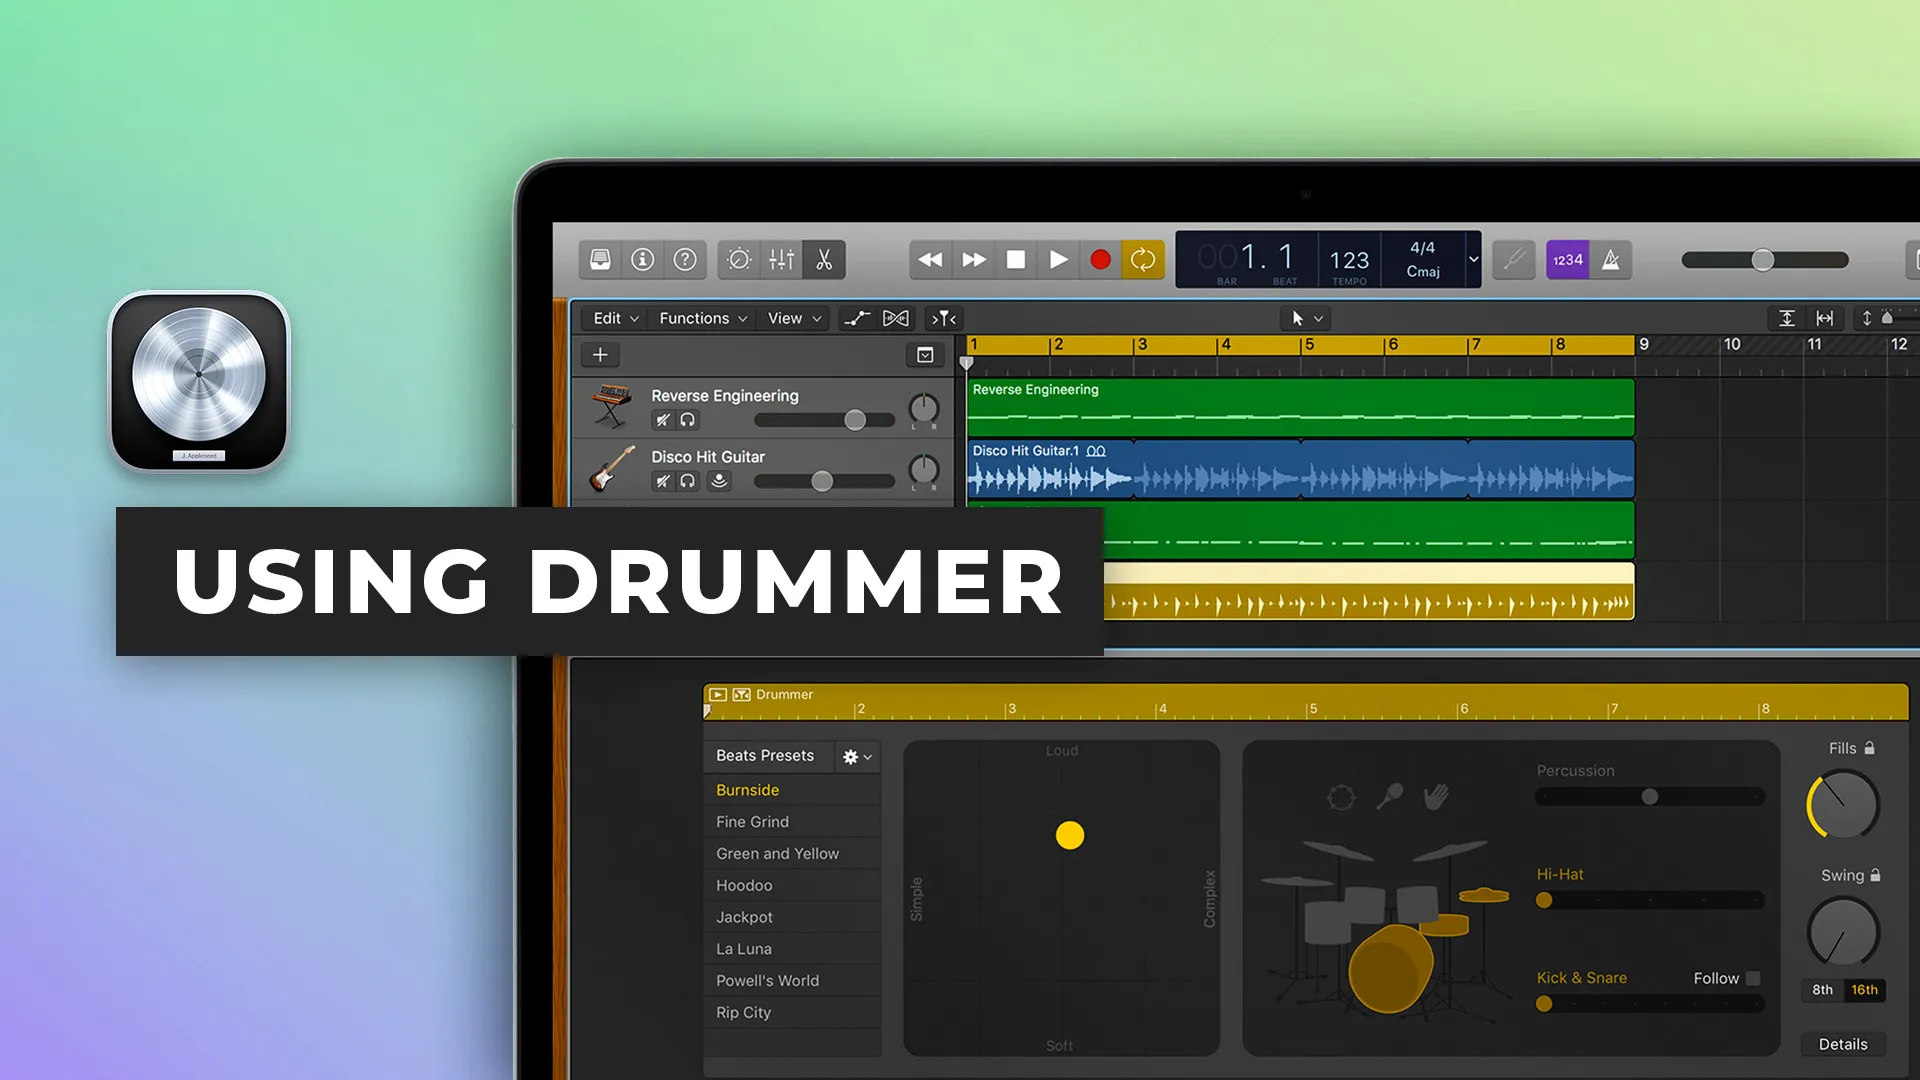This screenshot has height=1080, width=1920.
Task: Select 16th swing resolution button
Action: [x=1864, y=990]
